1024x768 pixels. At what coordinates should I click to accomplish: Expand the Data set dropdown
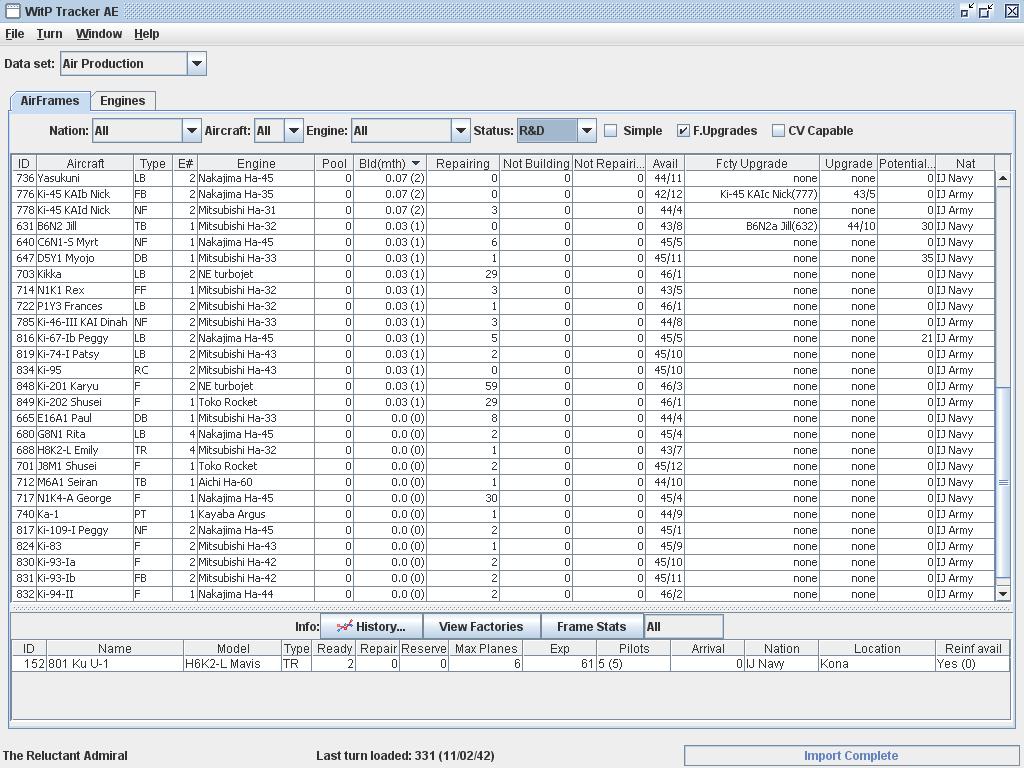tap(197, 63)
